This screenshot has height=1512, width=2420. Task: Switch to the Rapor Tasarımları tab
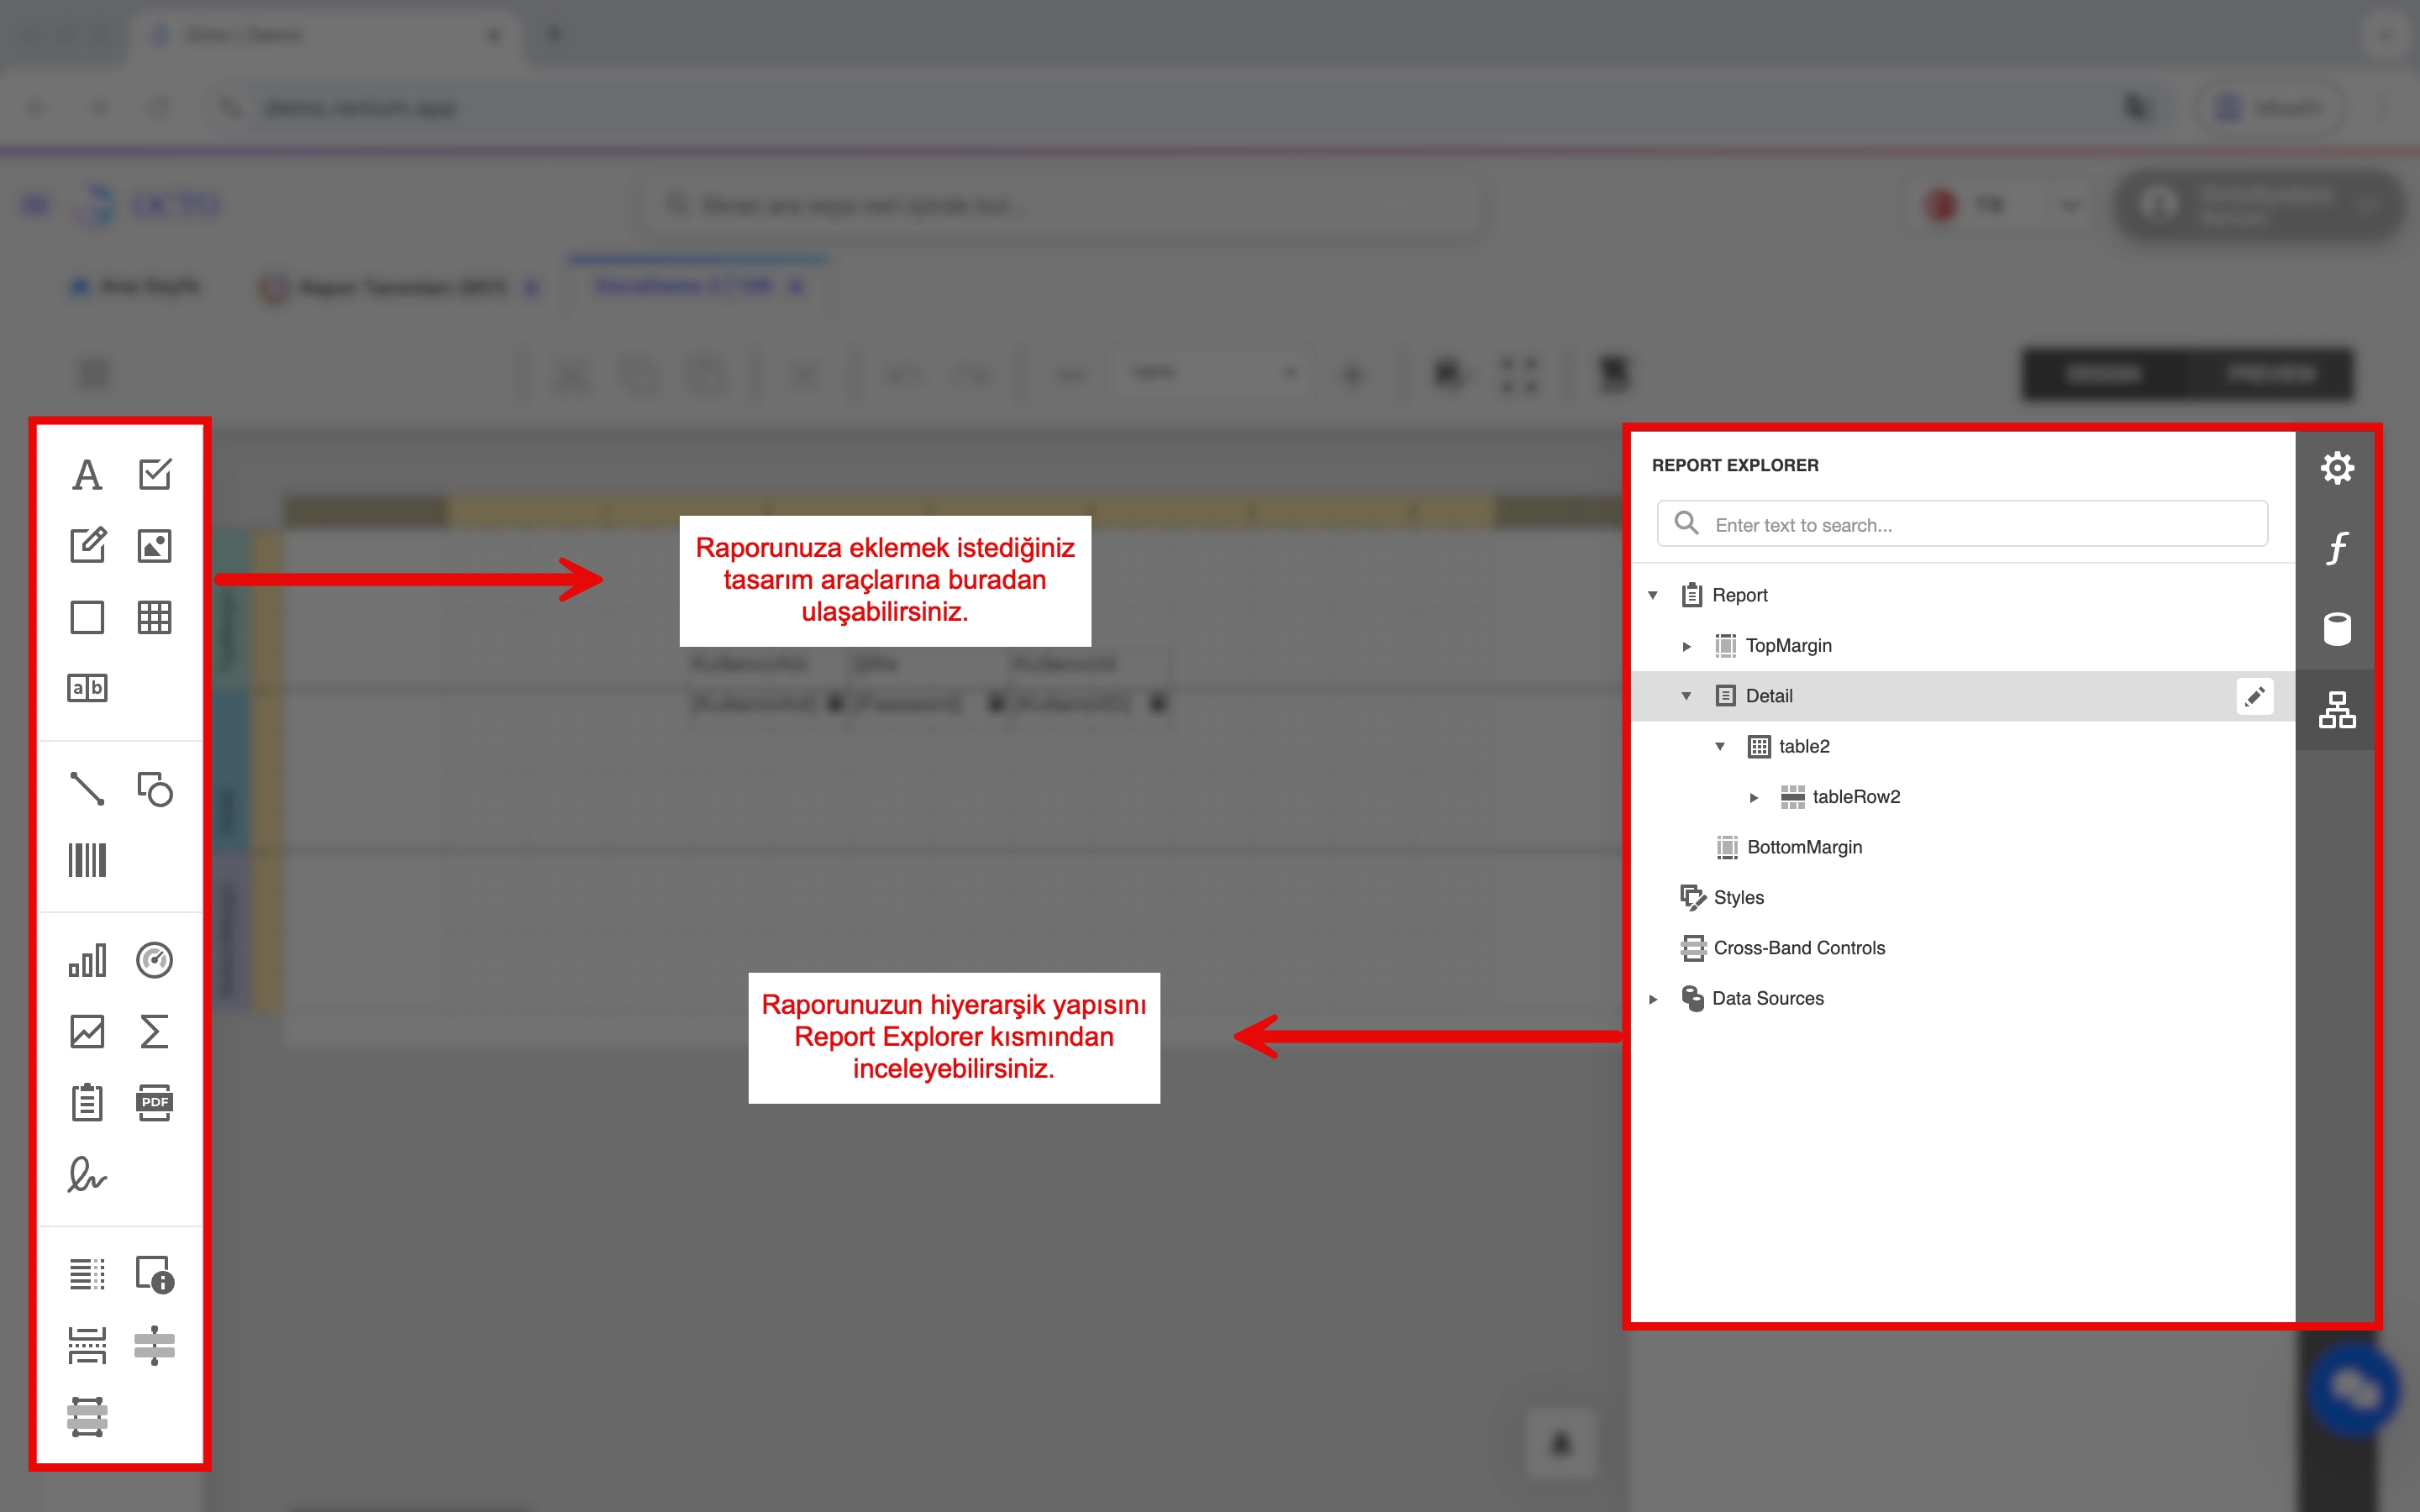(x=400, y=288)
